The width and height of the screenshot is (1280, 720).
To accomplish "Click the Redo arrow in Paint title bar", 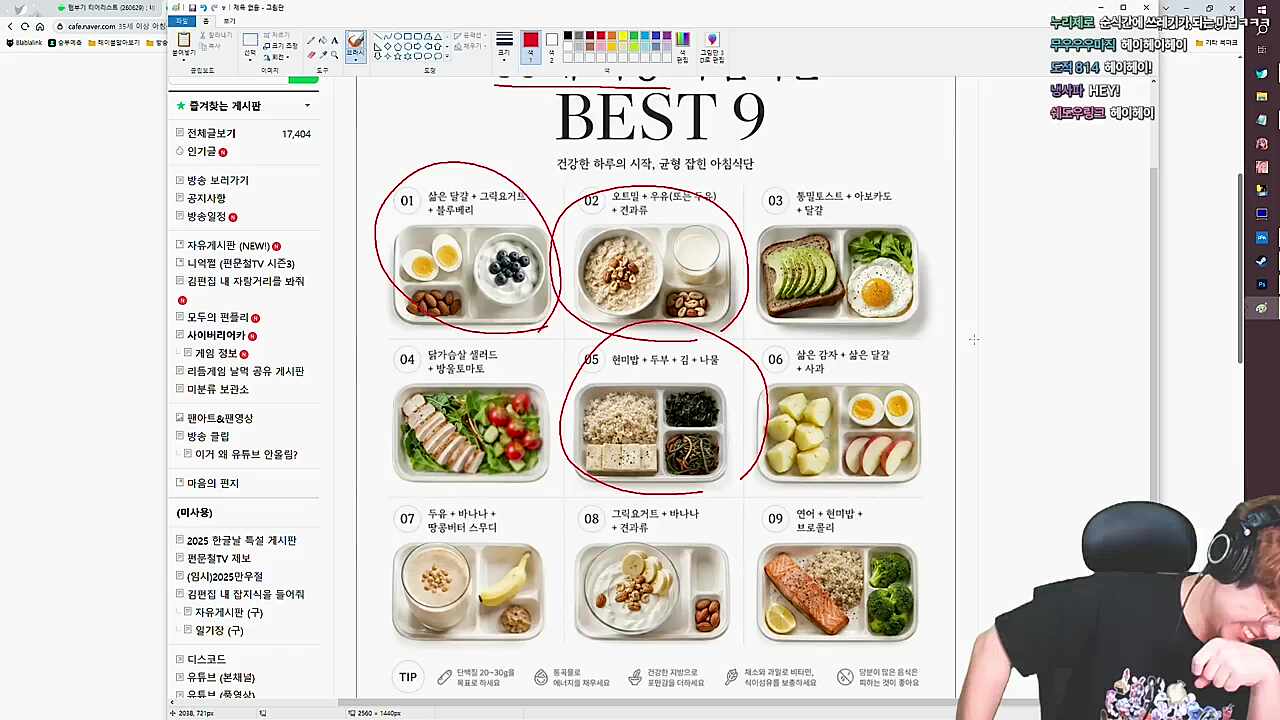I will (x=214, y=8).
